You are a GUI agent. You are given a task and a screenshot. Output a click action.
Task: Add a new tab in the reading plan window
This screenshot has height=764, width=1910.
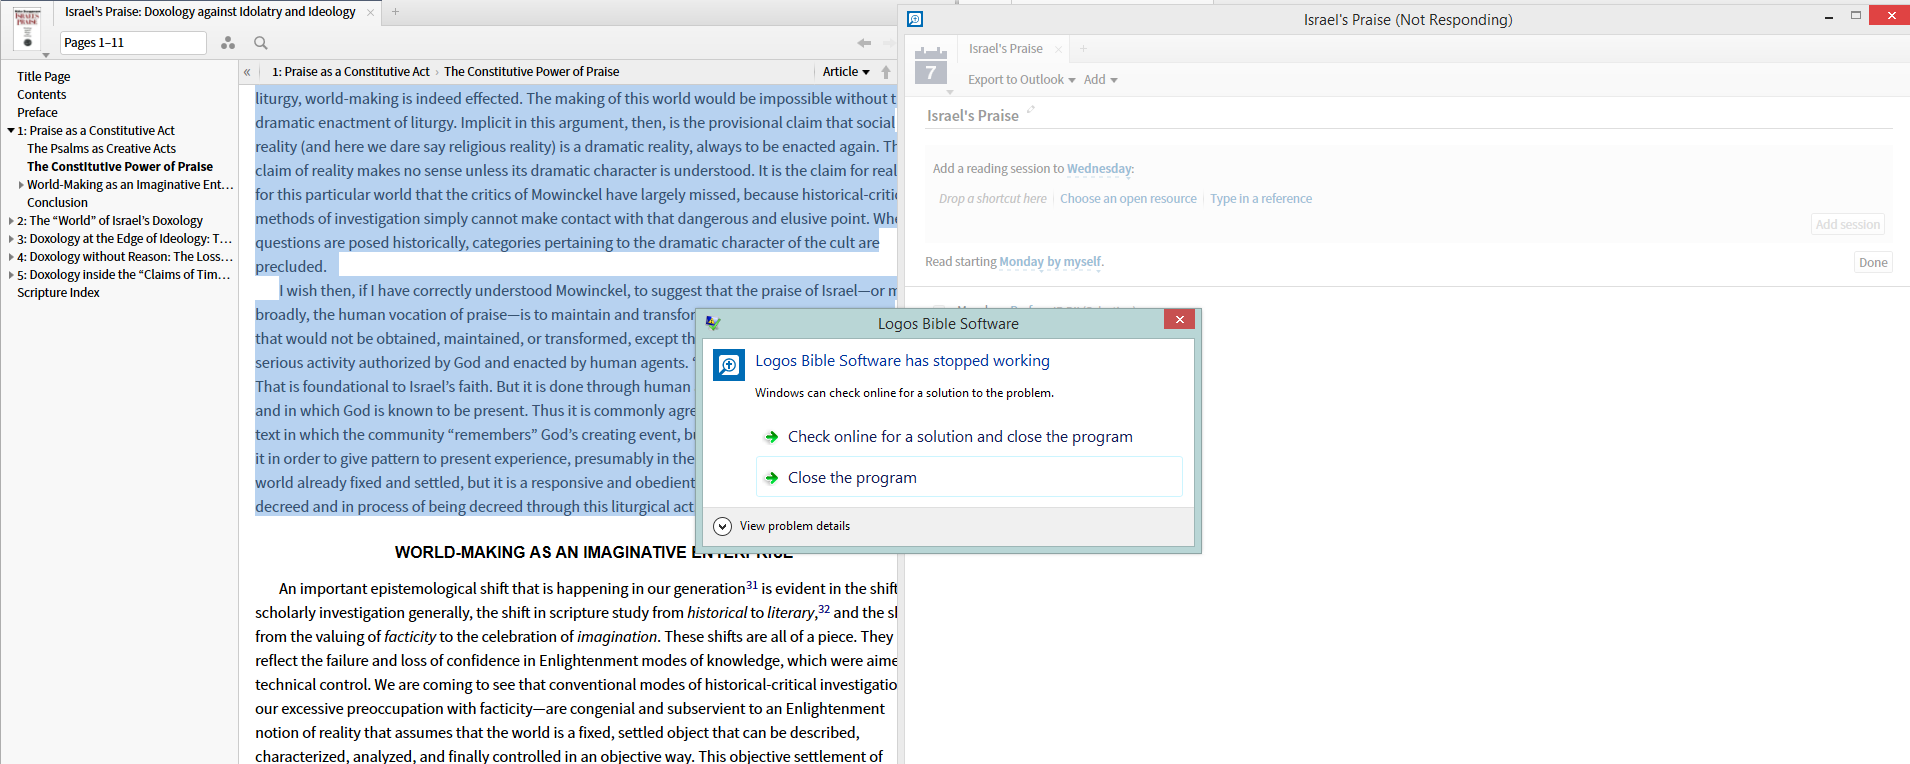(x=1083, y=49)
